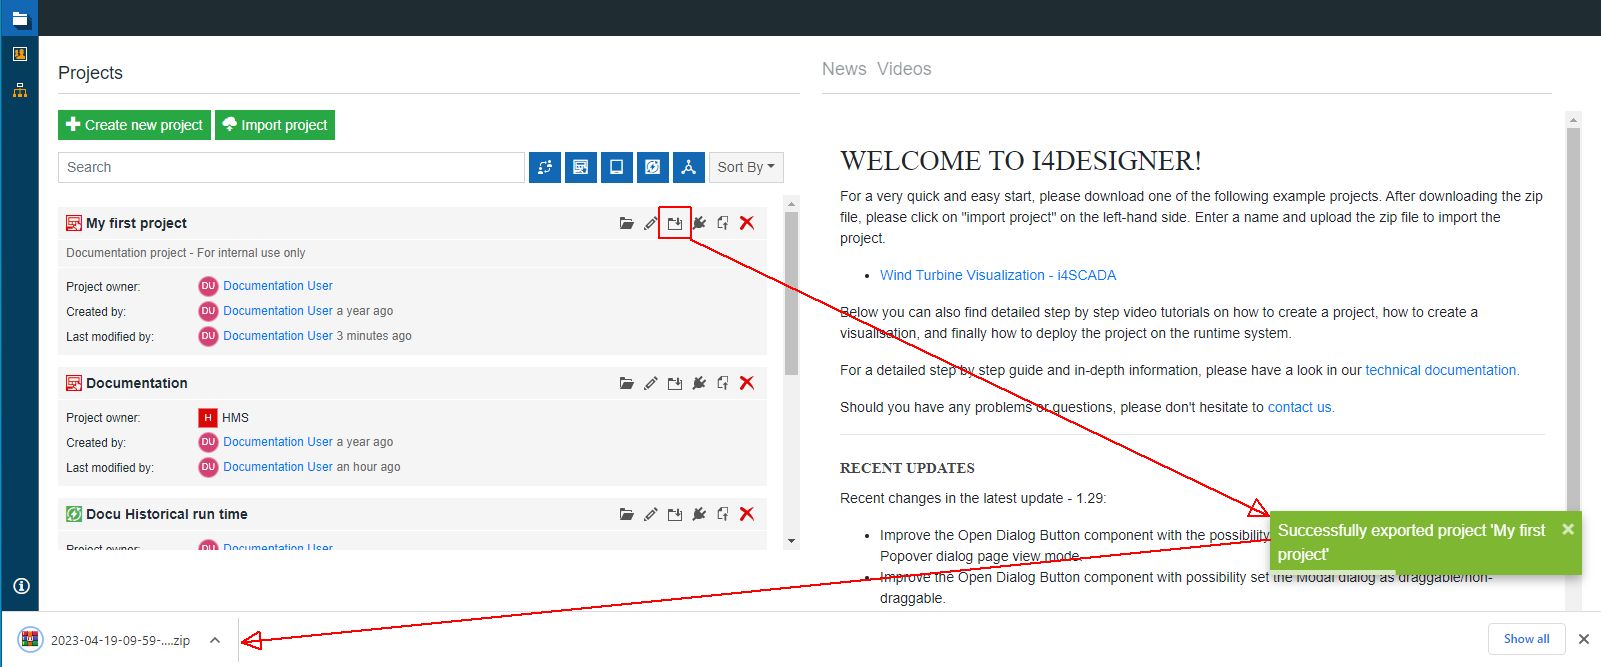Click the Search projects field
The width and height of the screenshot is (1601, 667).
291,167
